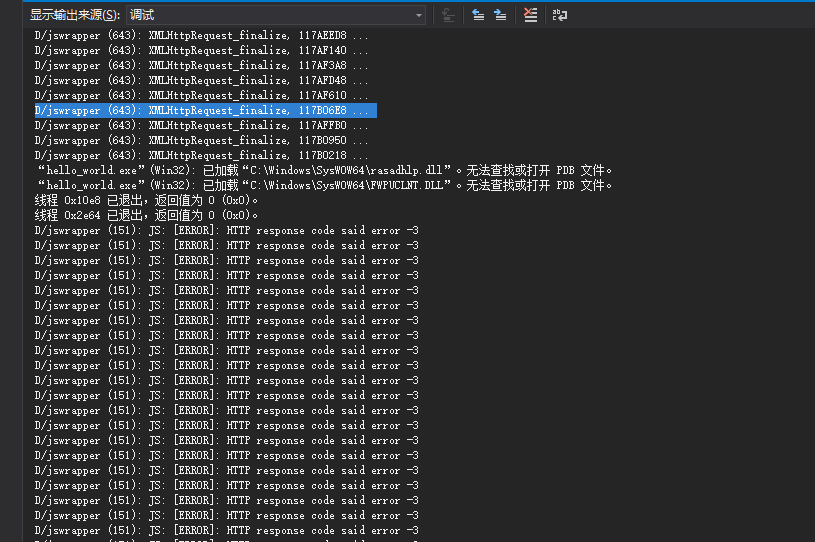Toggle word wrap icon in output toolbar

tap(560, 15)
